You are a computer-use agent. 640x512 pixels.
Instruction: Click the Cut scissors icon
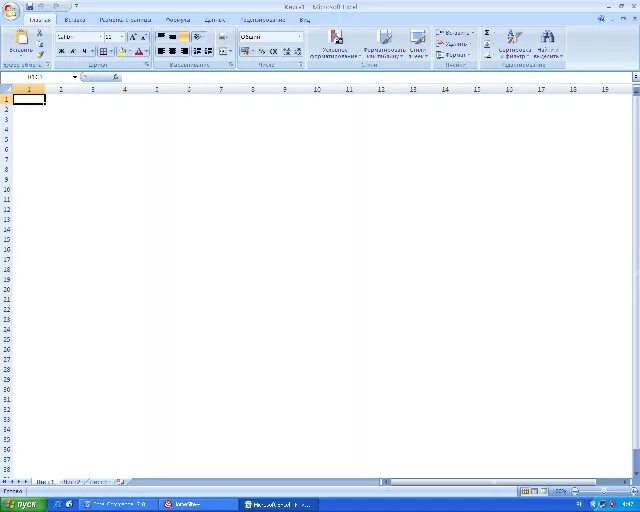pos(40,33)
